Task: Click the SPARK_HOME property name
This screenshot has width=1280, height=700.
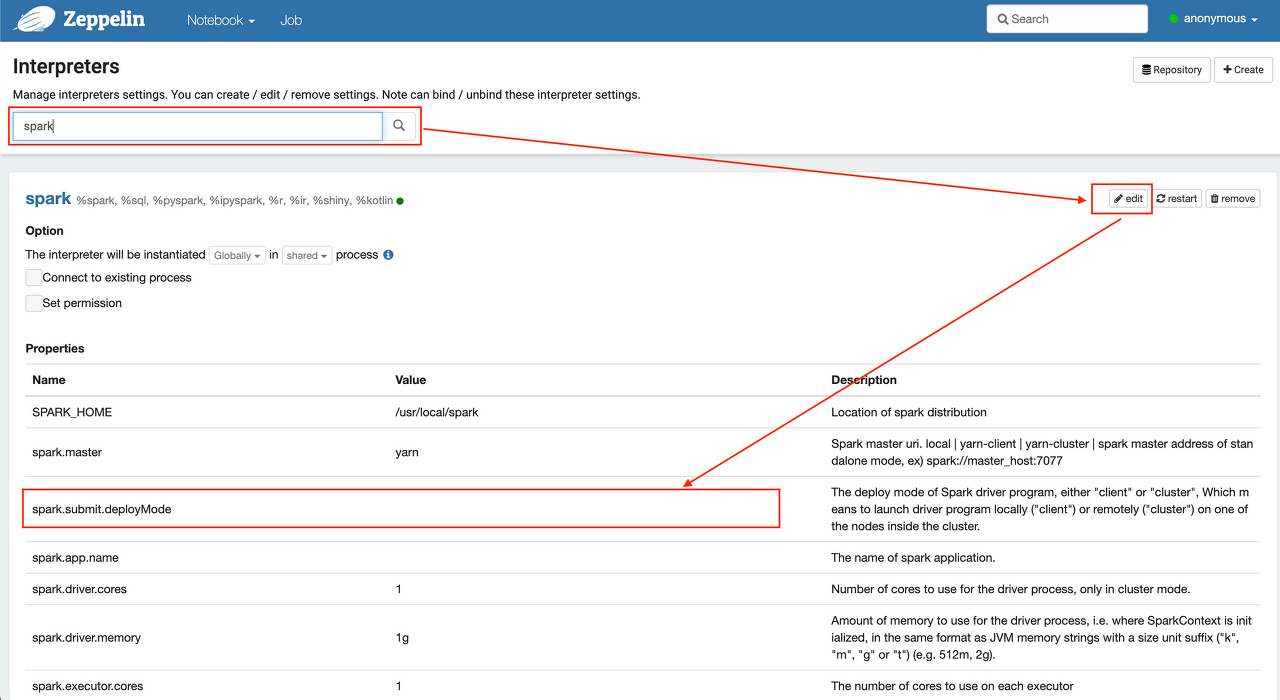Action: coord(72,412)
